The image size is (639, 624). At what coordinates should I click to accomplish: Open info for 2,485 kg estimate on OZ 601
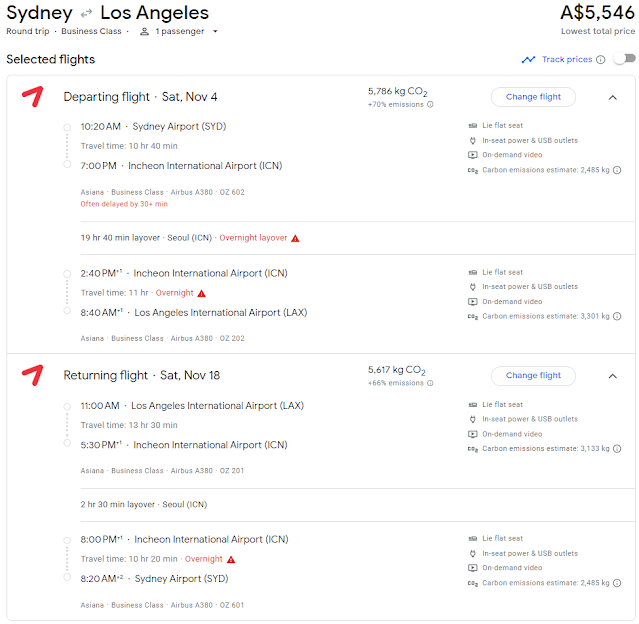(617, 583)
